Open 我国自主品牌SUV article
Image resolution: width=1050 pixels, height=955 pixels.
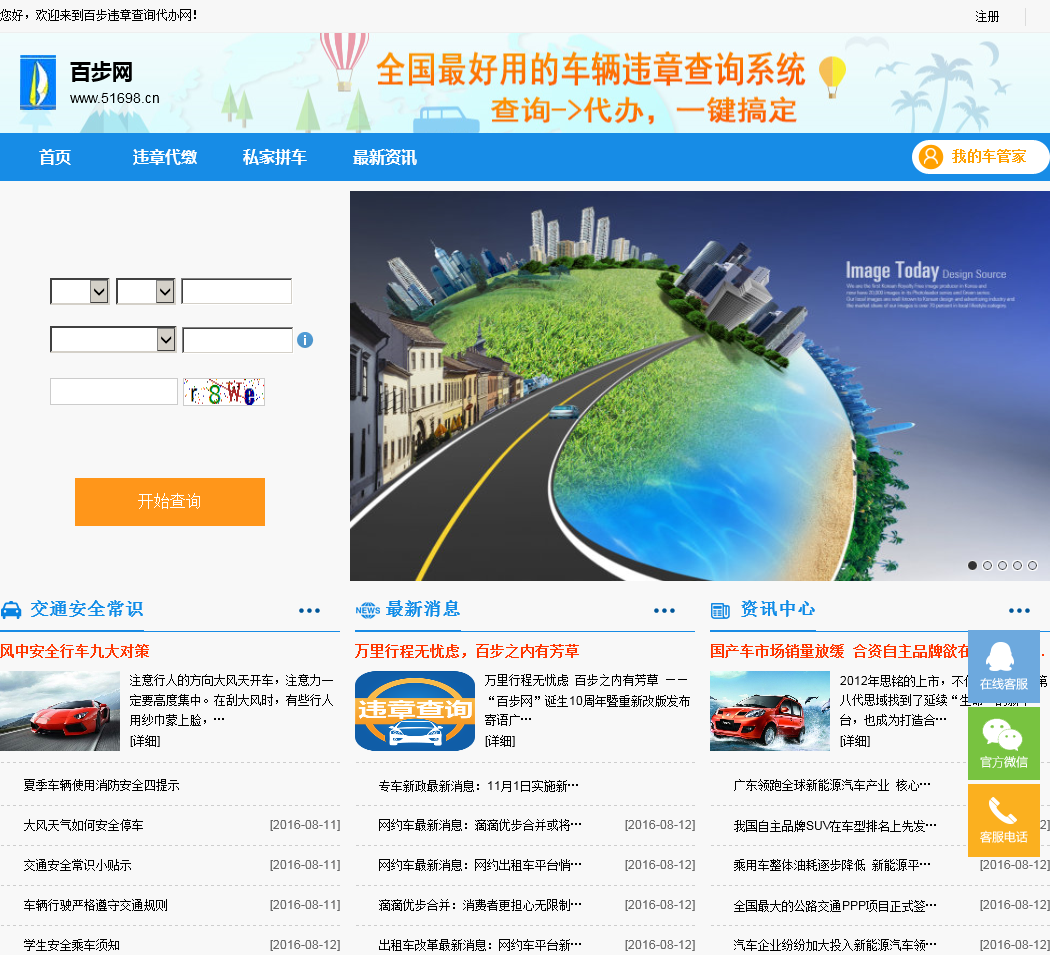pyautogui.click(x=835, y=826)
